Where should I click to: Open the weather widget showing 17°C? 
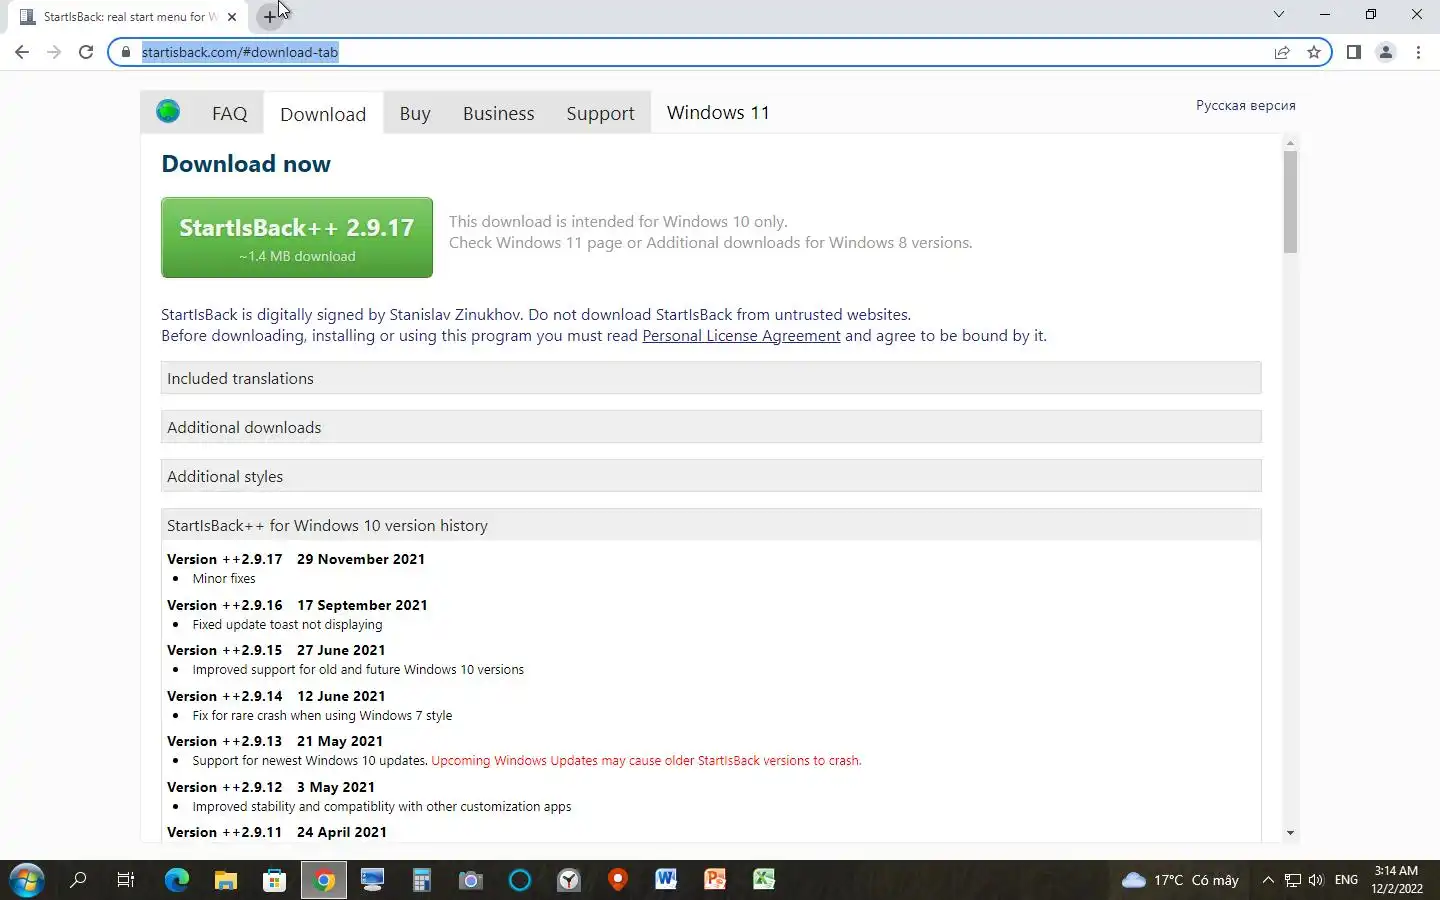[x=1180, y=880]
